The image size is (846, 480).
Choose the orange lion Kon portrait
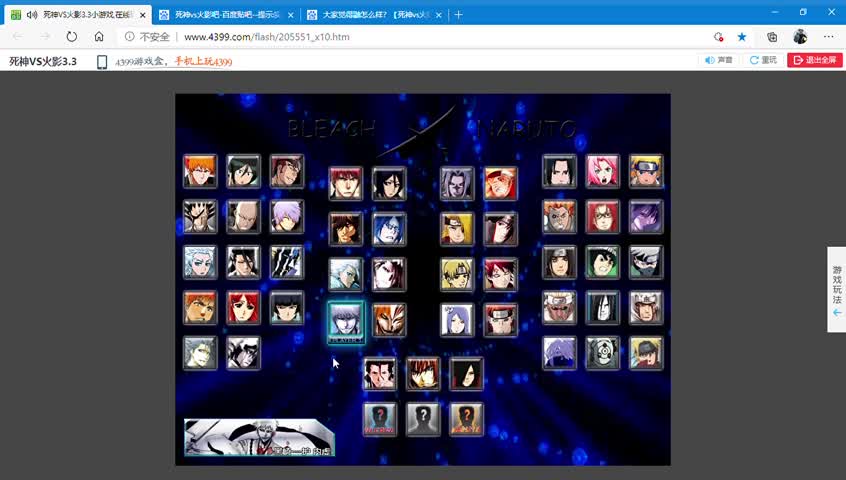click(200, 307)
